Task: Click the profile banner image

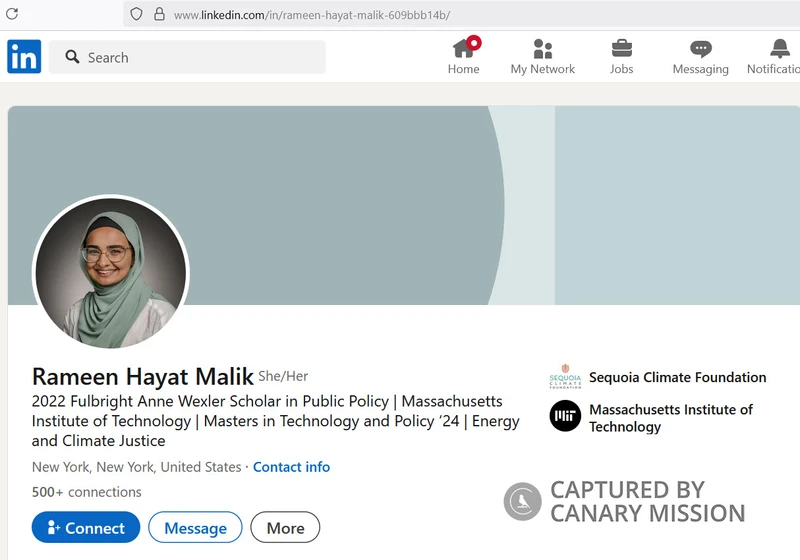Action: pos(404,205)
